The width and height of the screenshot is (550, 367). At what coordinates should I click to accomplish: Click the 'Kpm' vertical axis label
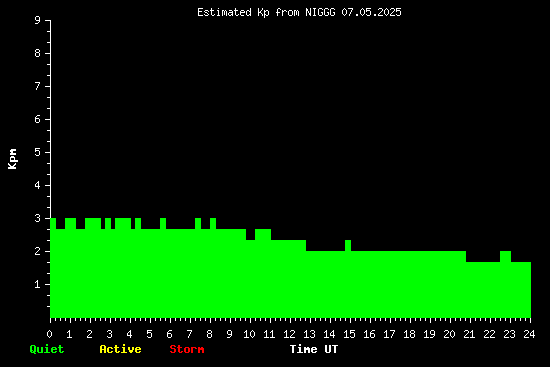click(13, 159)
